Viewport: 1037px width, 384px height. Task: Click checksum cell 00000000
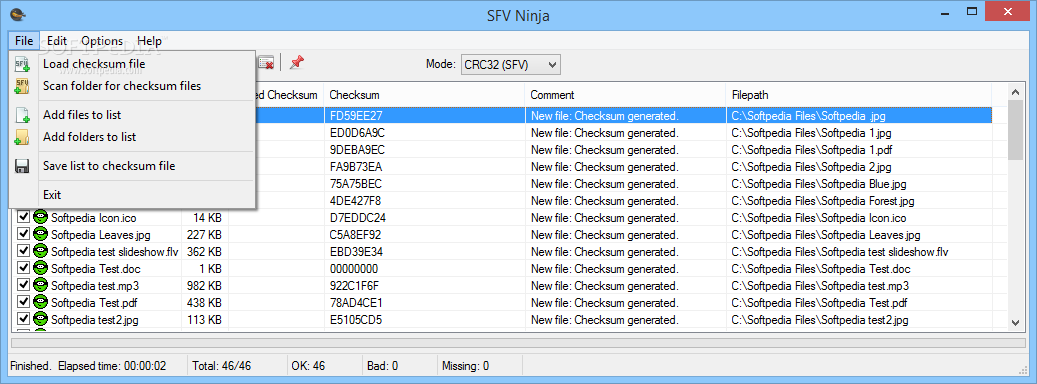tap(354, 269)
